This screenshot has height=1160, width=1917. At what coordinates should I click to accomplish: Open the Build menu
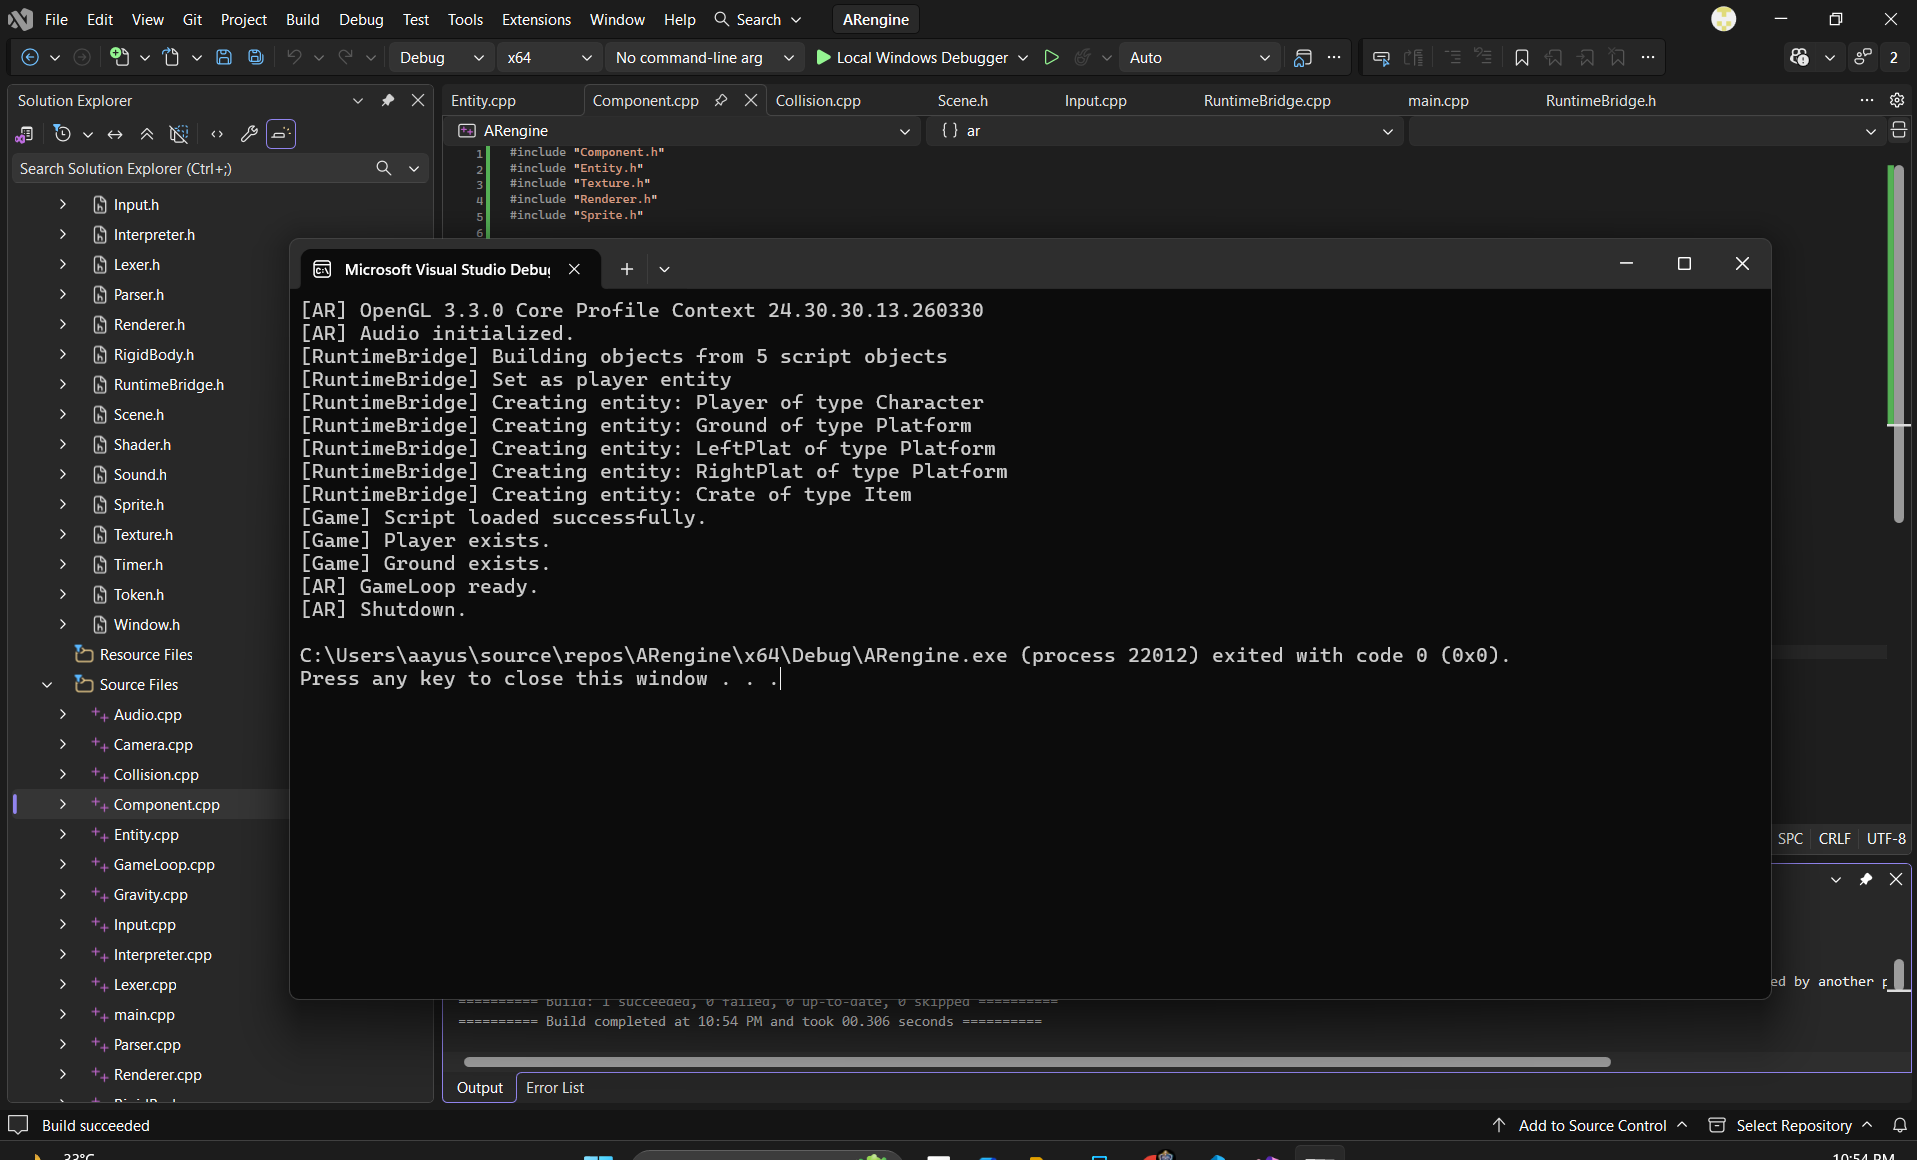(303, 20)
